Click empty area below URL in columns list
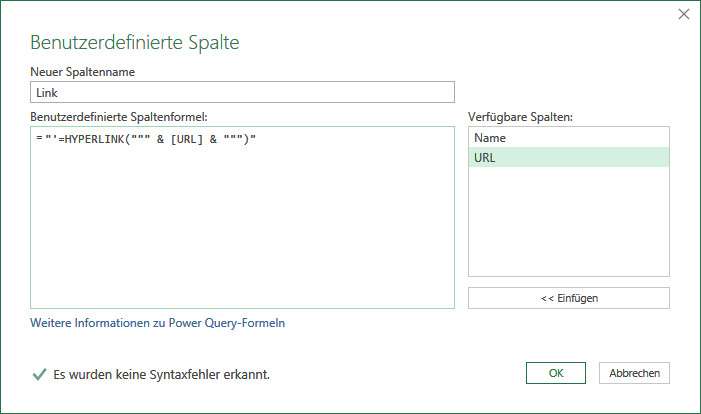The width and height of the screenshot is (701, 414). pos(569,221)
